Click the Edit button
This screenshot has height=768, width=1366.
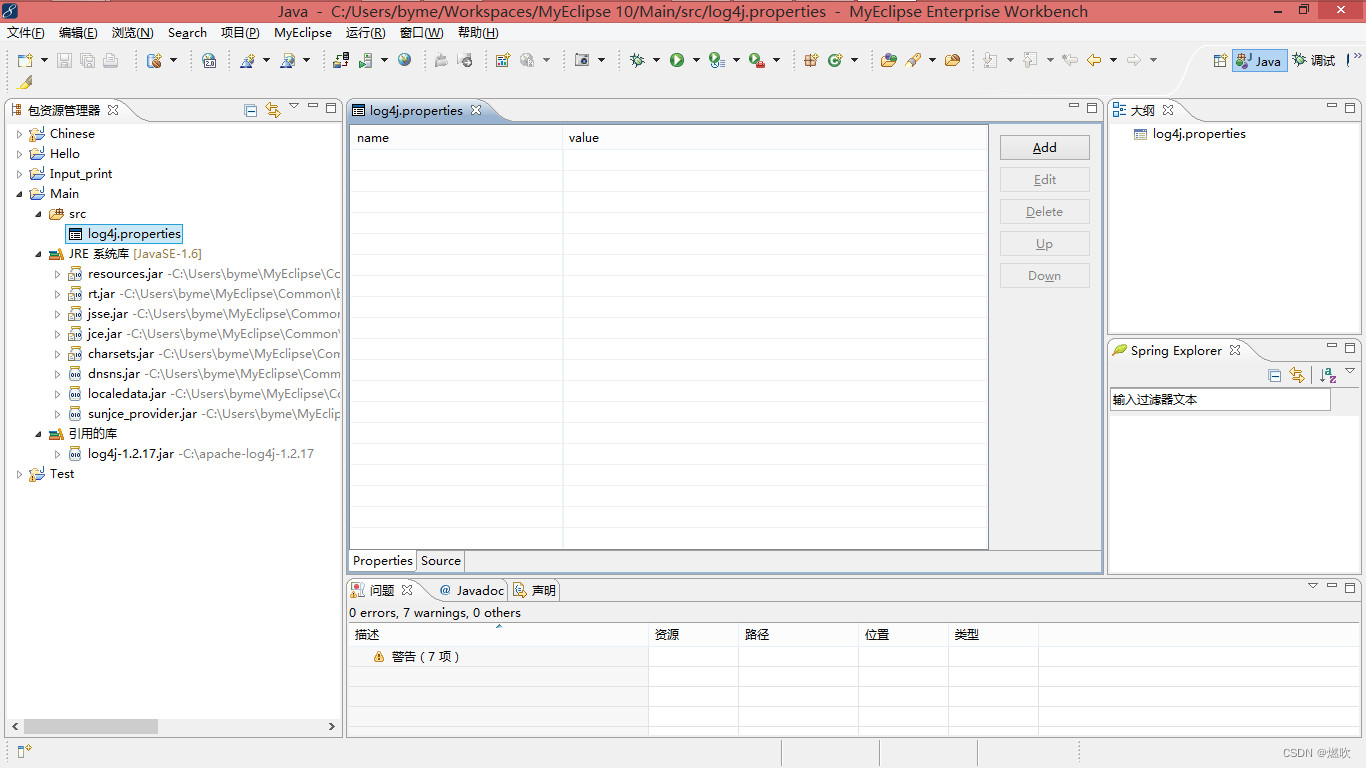click(x=1044, y=179)
